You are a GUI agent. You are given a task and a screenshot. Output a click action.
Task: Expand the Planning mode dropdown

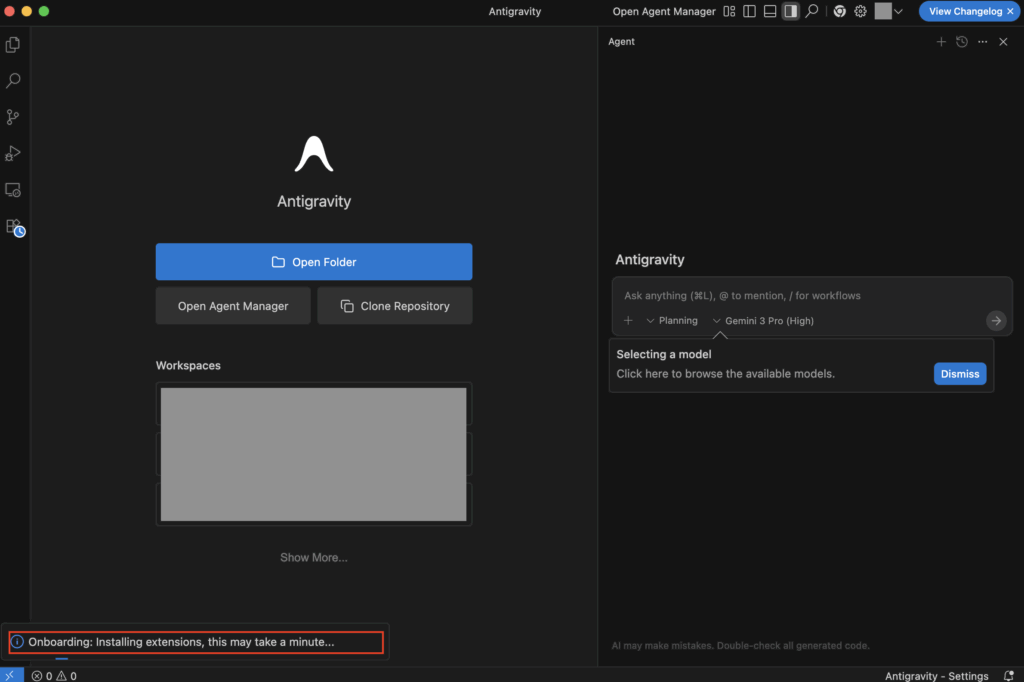click(672, 321)
